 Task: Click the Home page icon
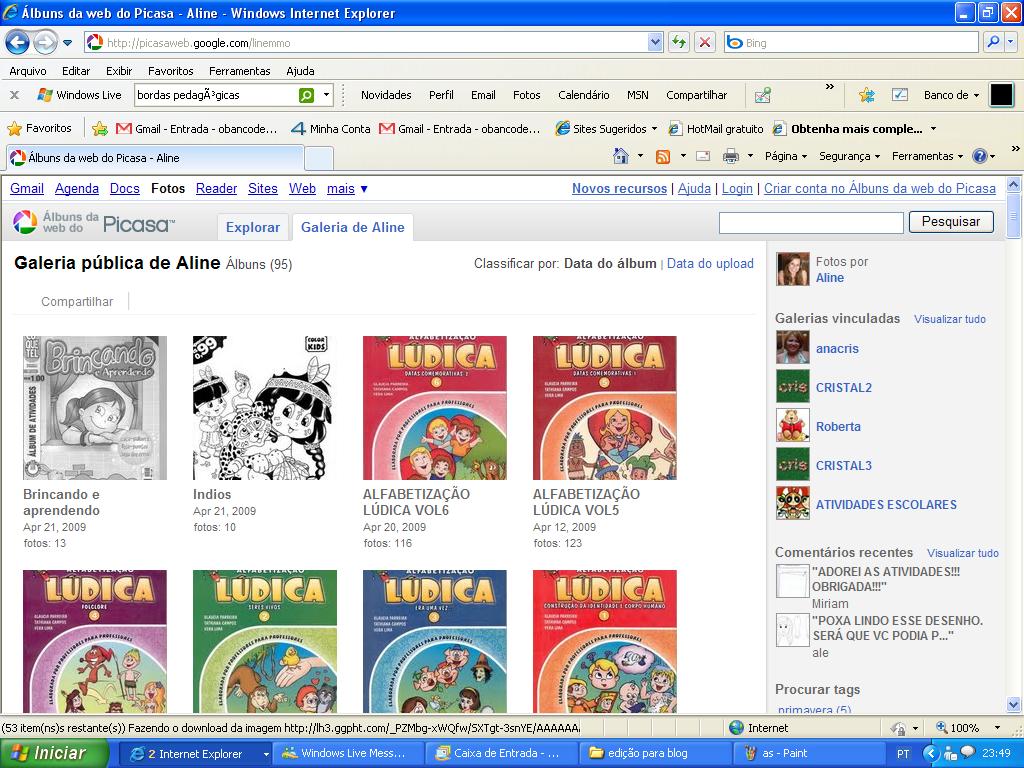(x=621, y=156)
